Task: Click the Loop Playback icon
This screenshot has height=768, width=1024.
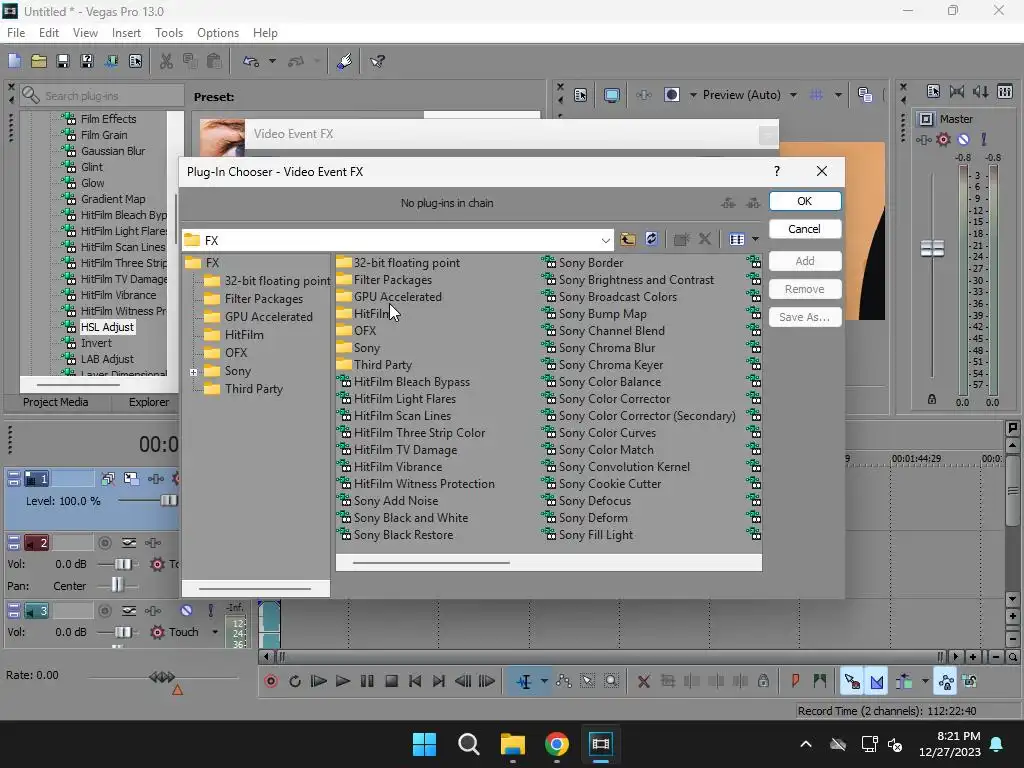Action: tap(295, 681)
